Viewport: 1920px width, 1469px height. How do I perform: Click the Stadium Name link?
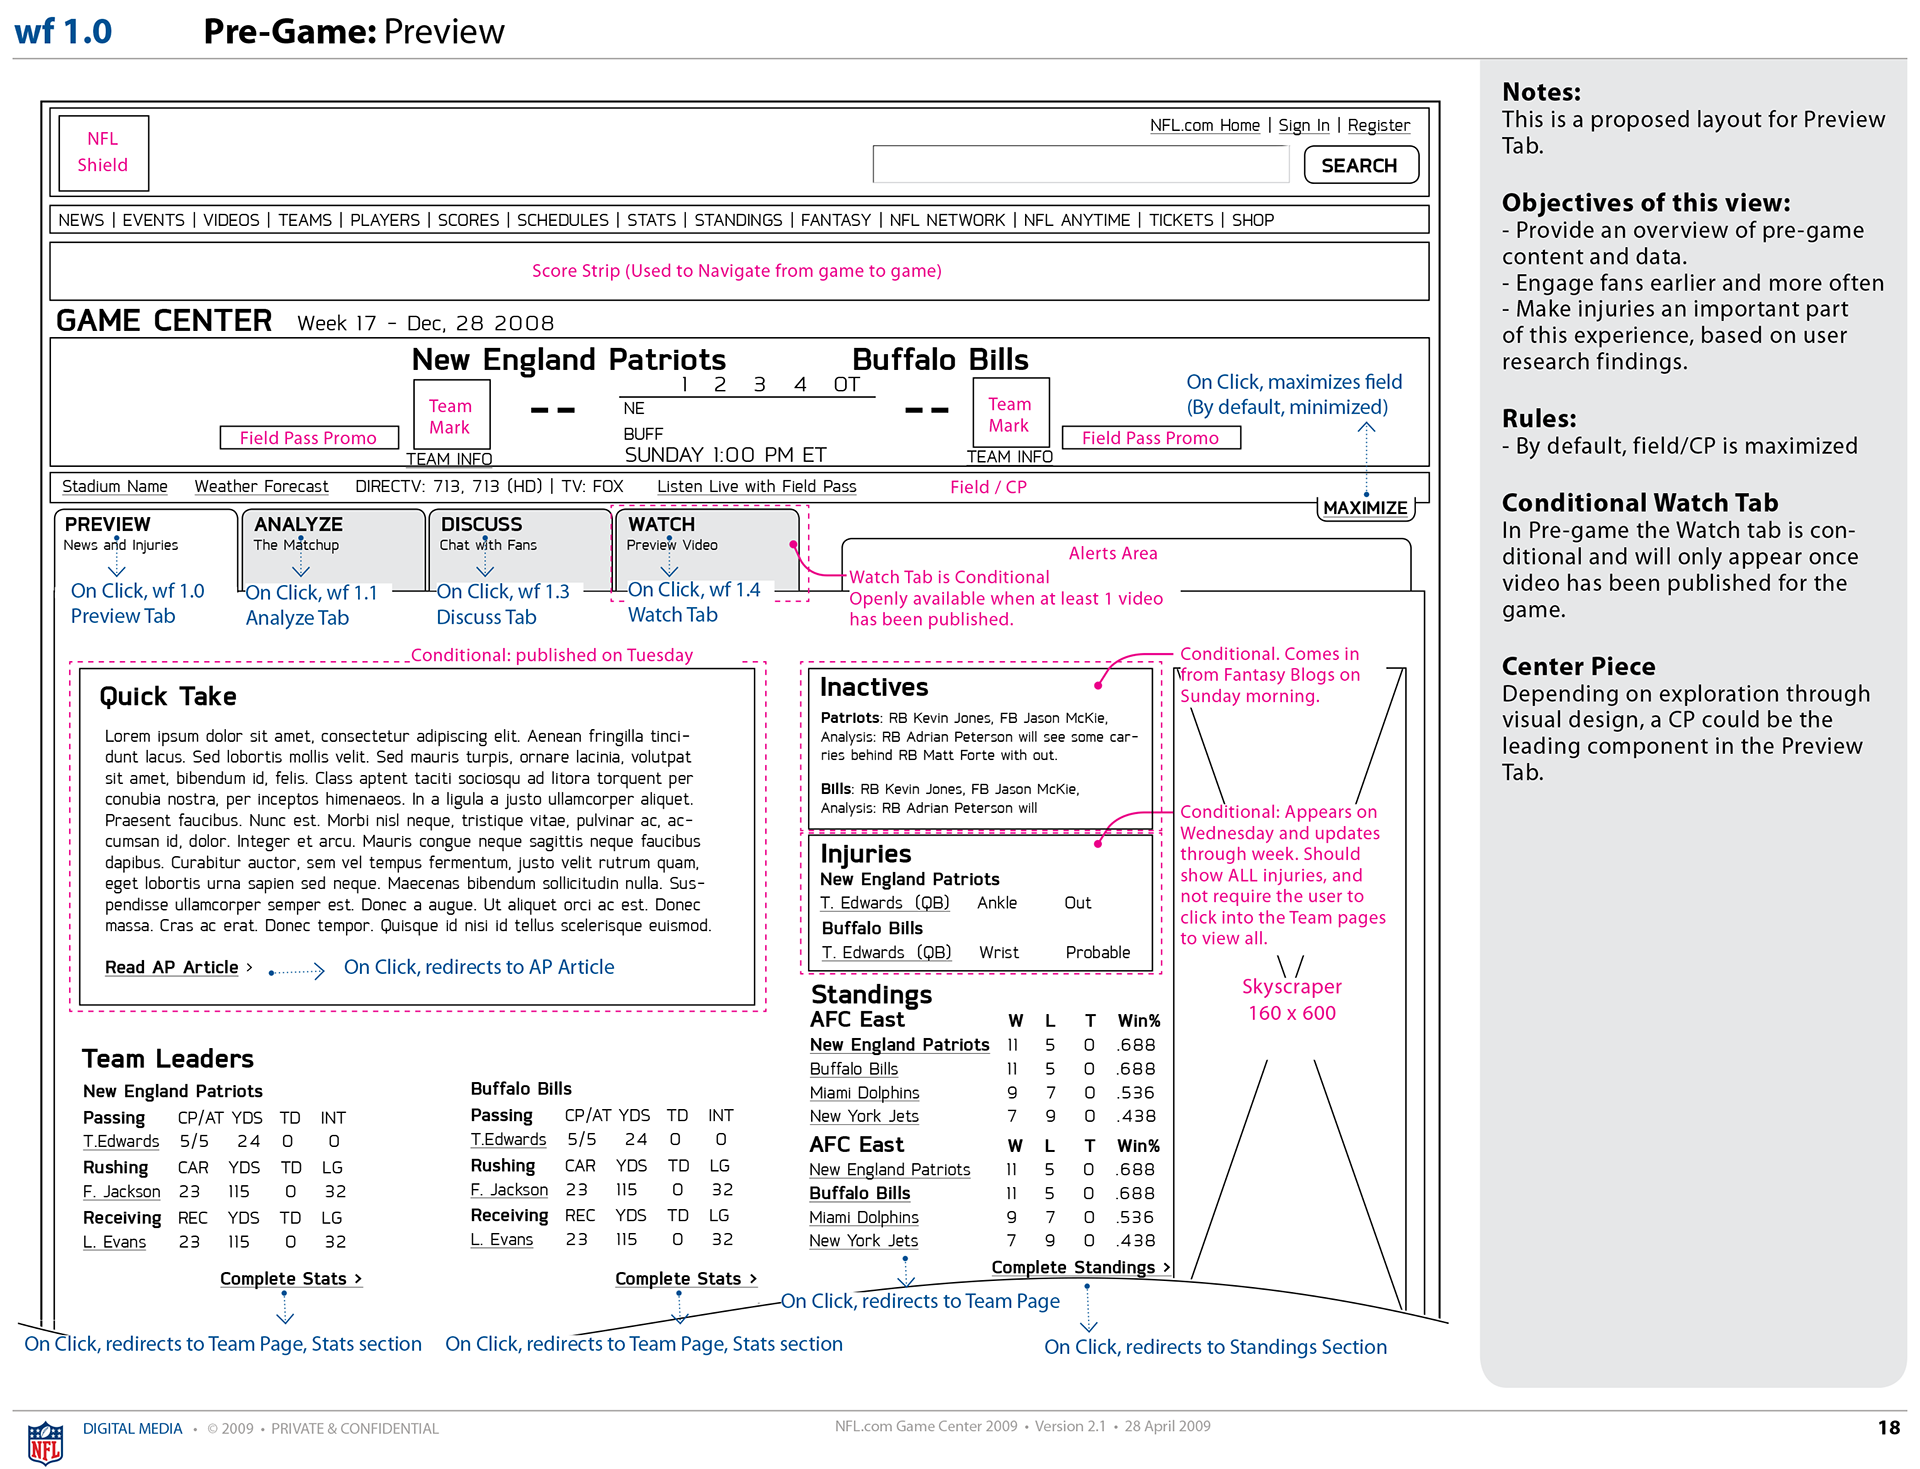[115, 487]
